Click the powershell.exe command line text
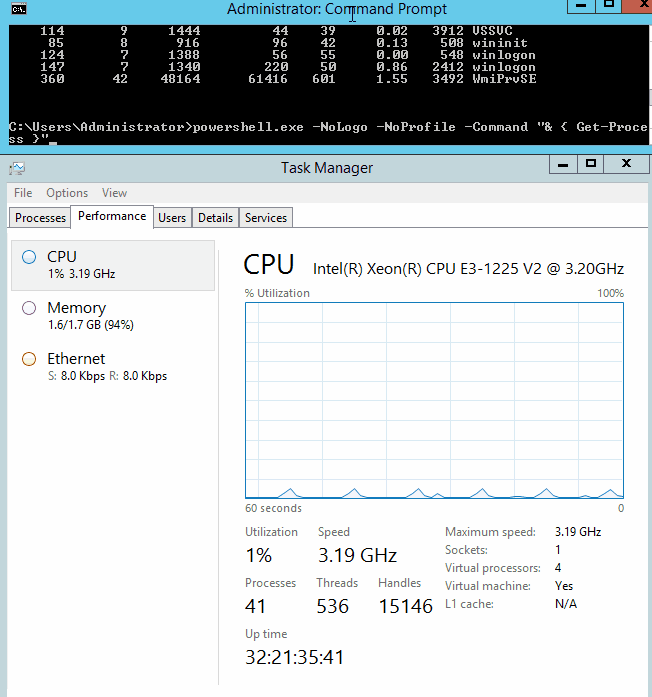The height and width of the screenshot is (697, 652). tap(328, 133)
